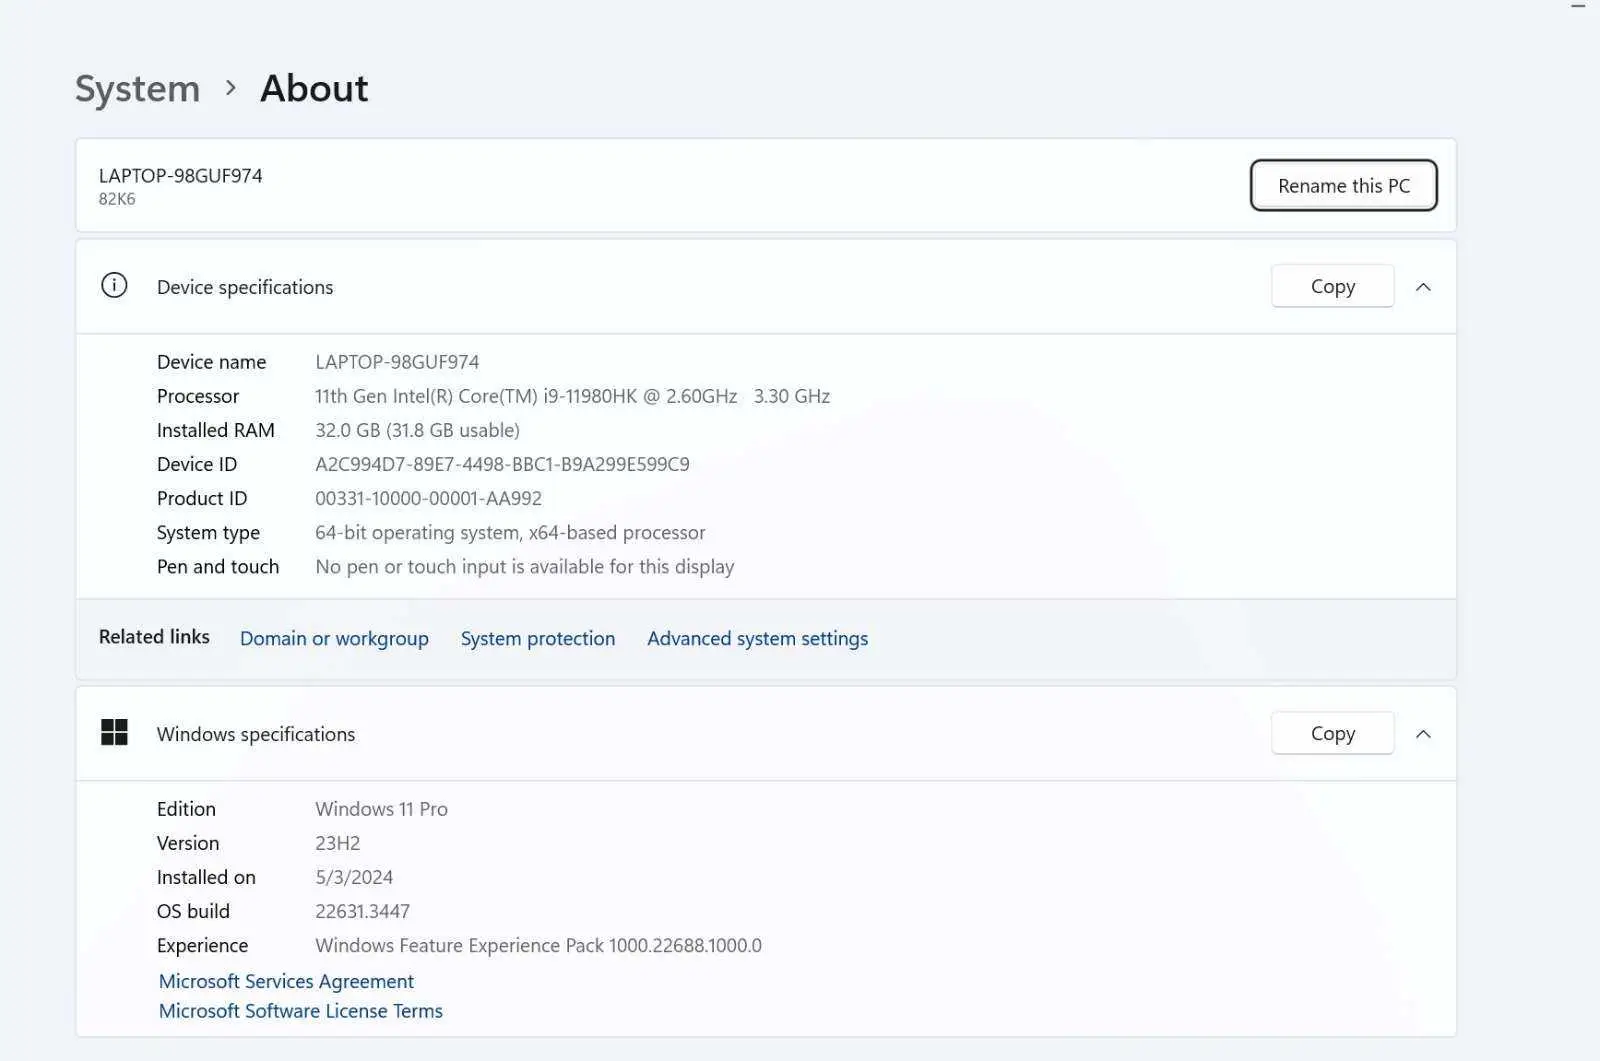Open System protection link

pyautogui.click(x=538, y=639)
